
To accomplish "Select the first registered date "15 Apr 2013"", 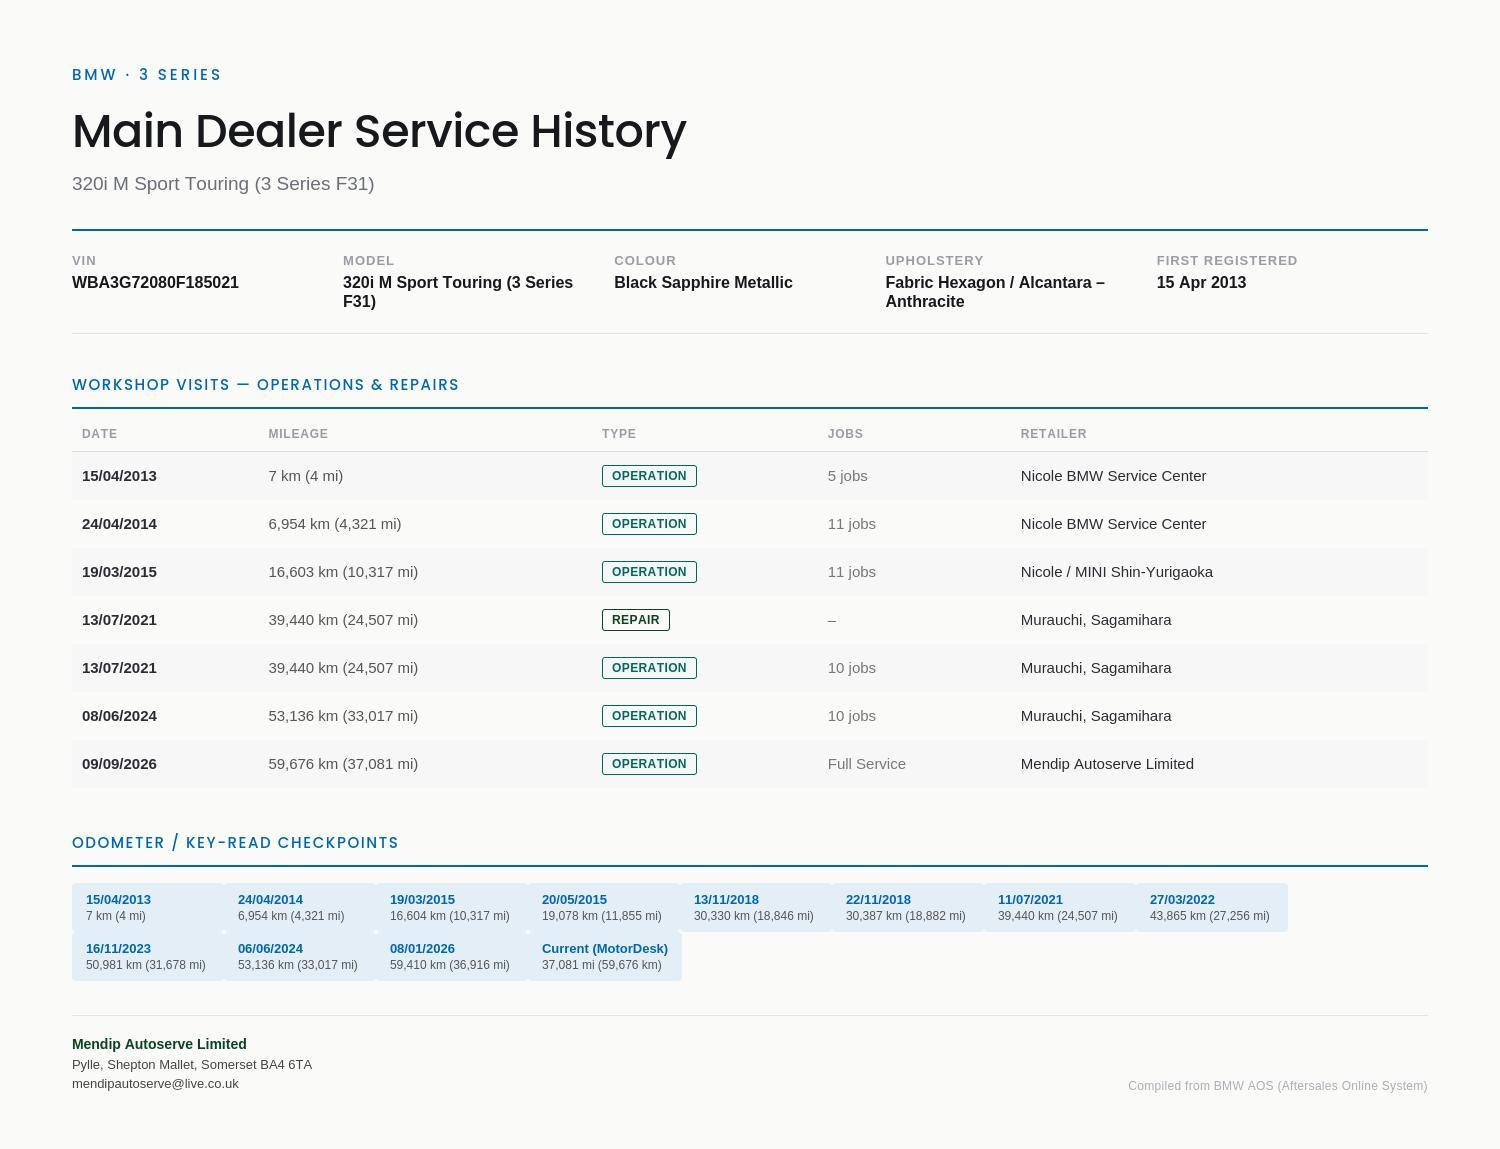I will (x=1201, y=283).
